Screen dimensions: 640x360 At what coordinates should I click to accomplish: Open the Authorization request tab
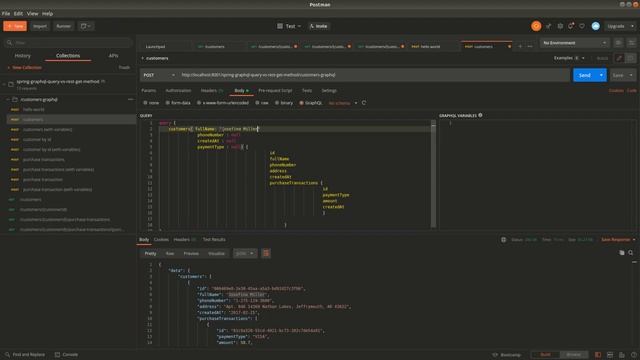coord(178,91)
